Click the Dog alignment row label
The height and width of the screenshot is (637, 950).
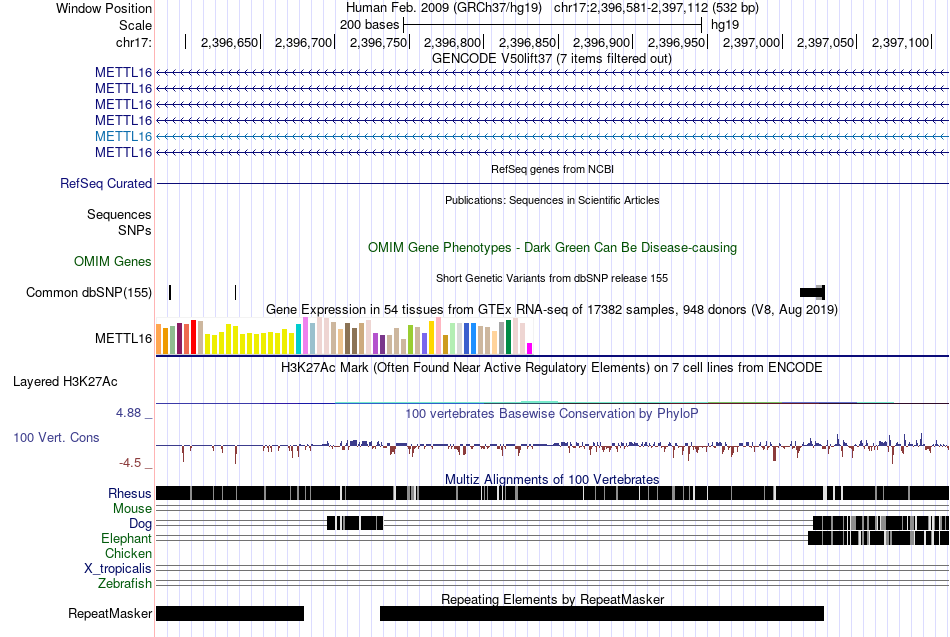point(141,523)
